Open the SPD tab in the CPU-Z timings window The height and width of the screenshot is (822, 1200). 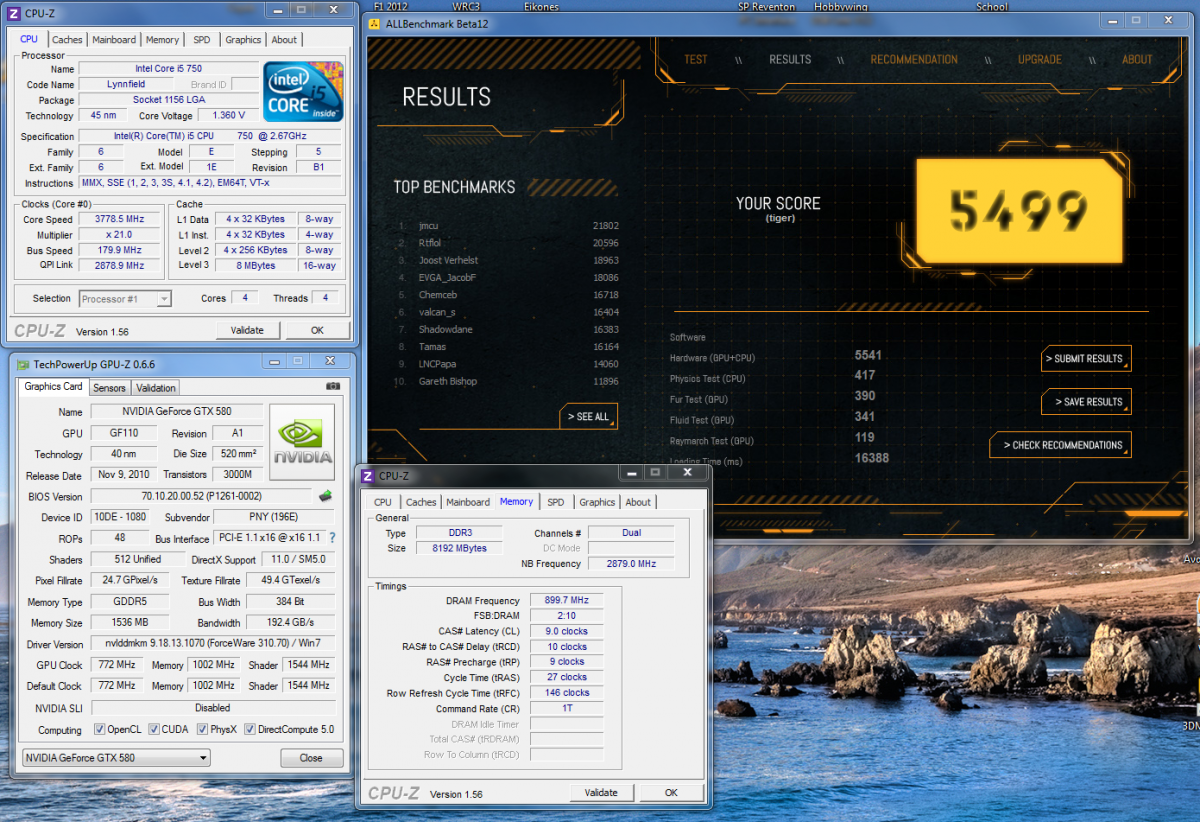click(555, 502)
